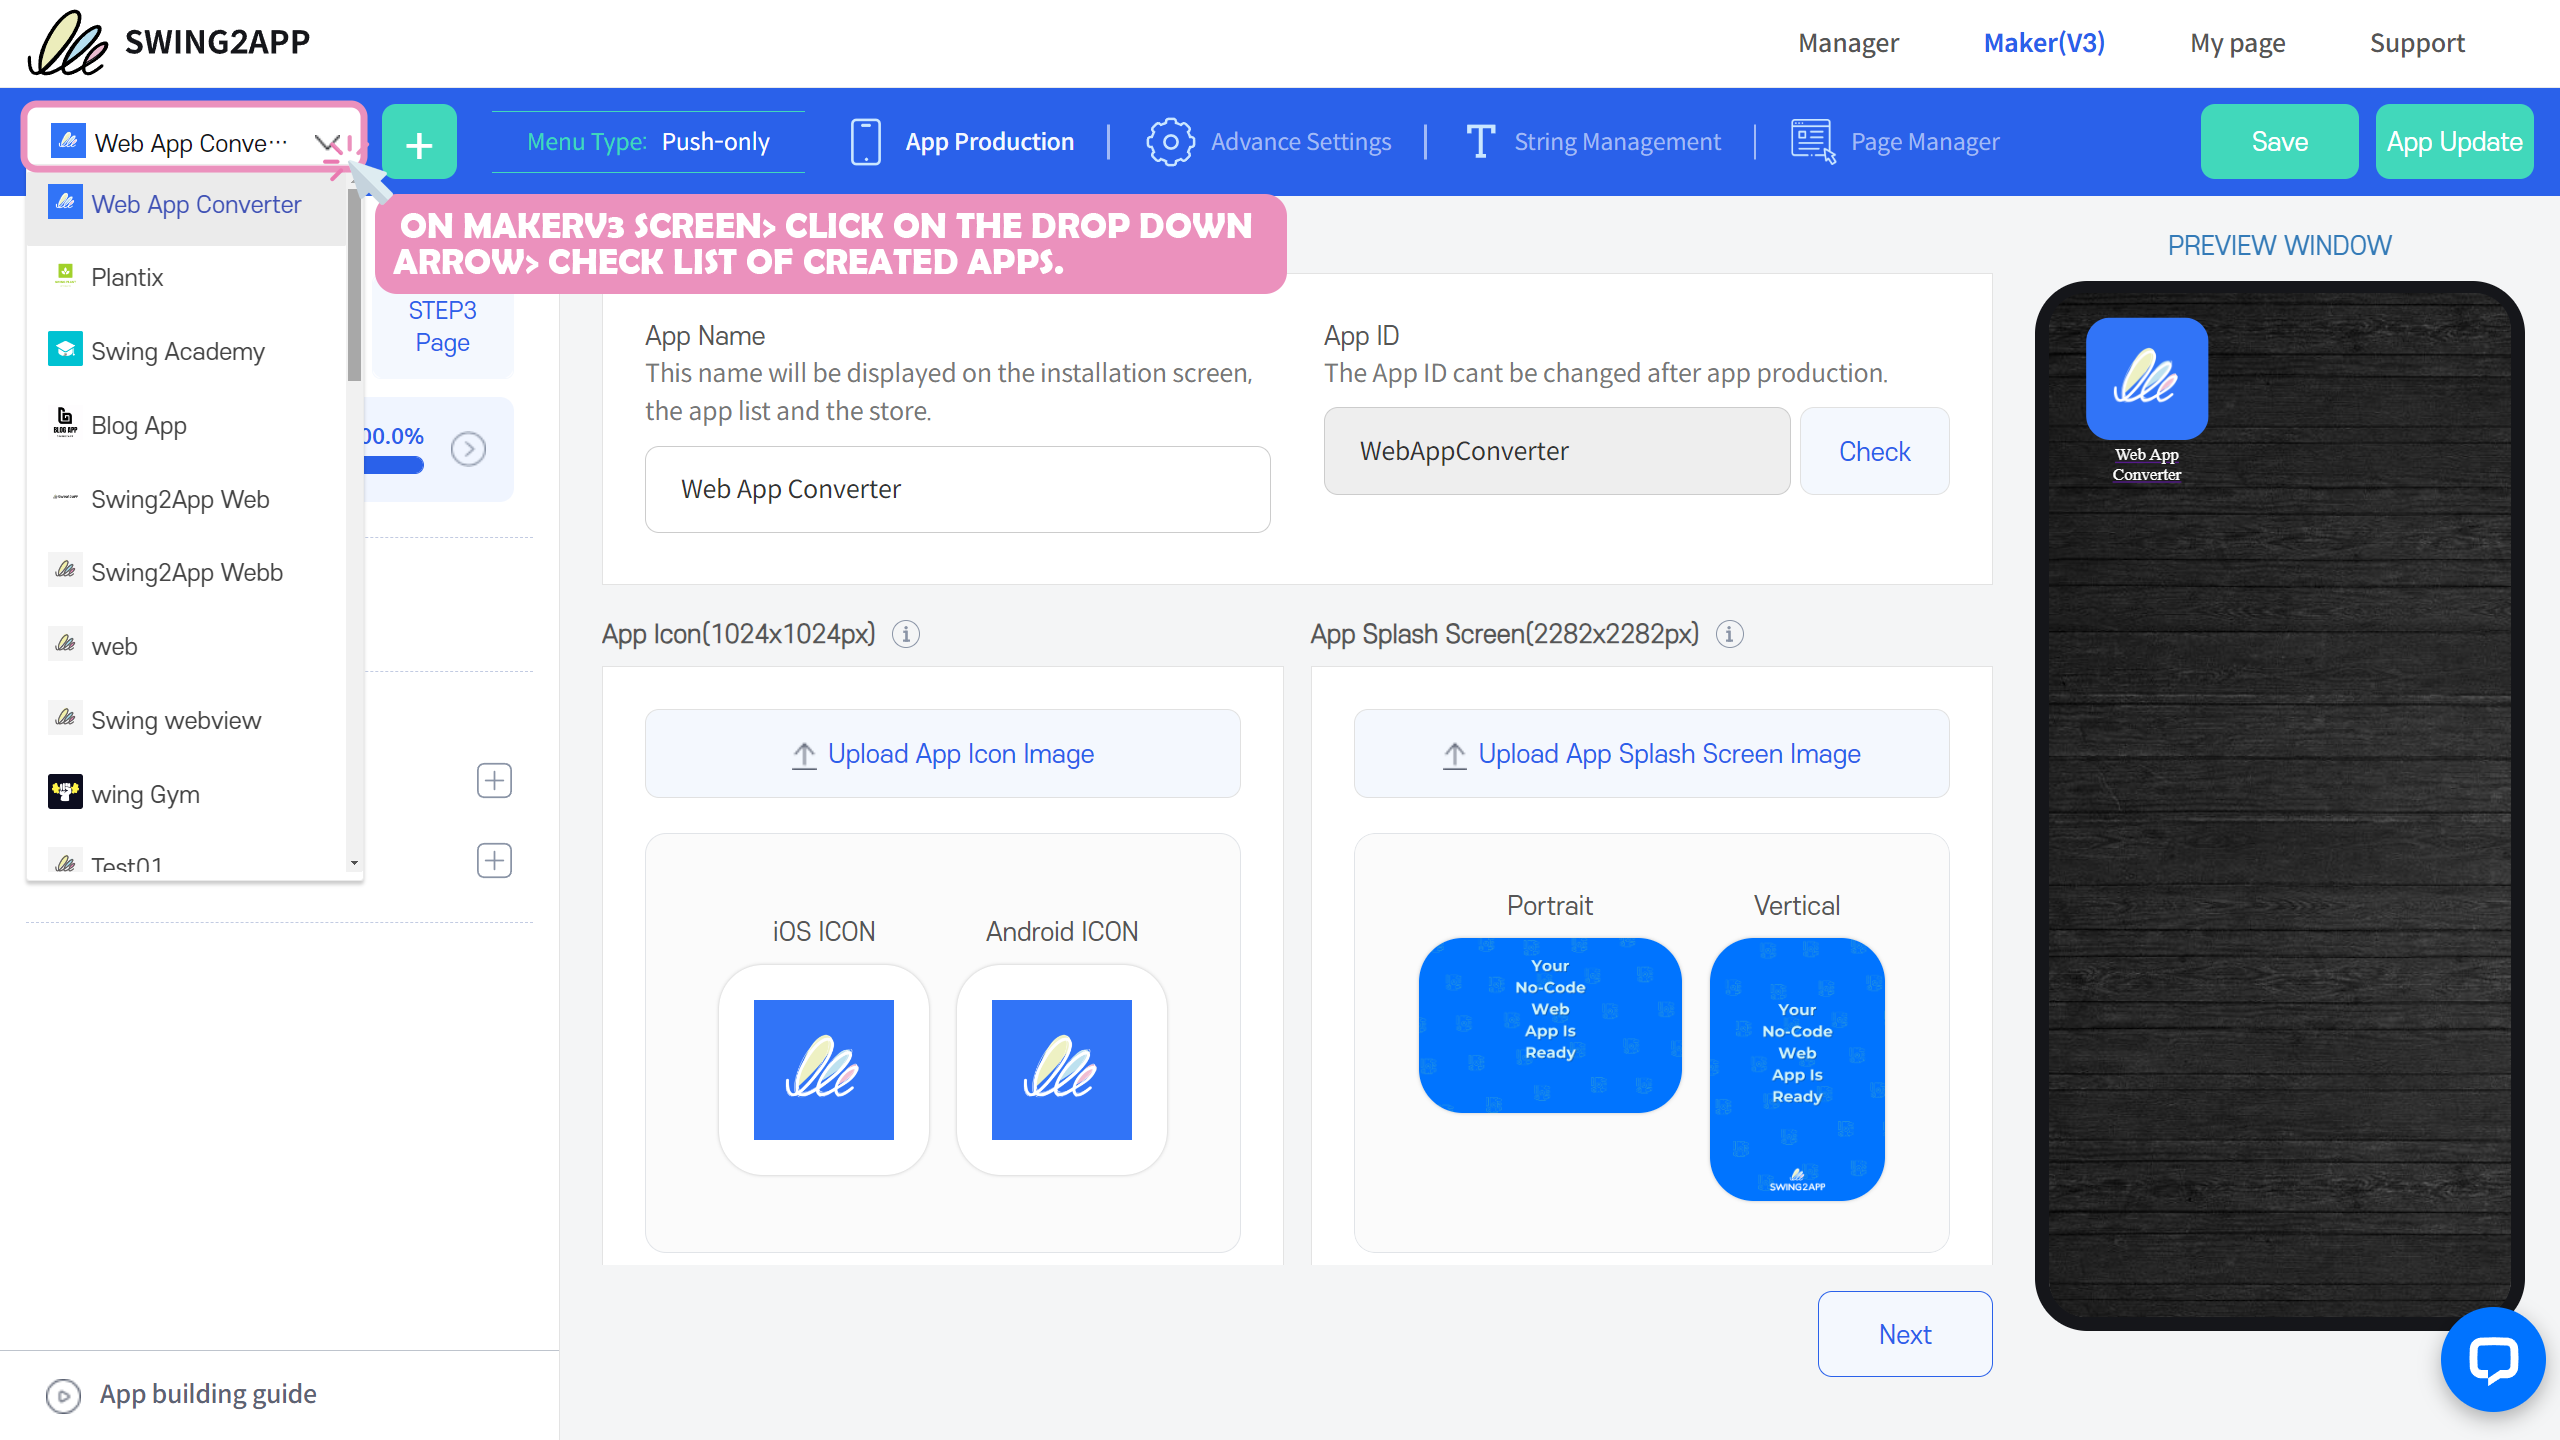Open the chat support bubble
Image resolution: width=2560 pixels, height=1440 pixels.
(2492, 1360)
